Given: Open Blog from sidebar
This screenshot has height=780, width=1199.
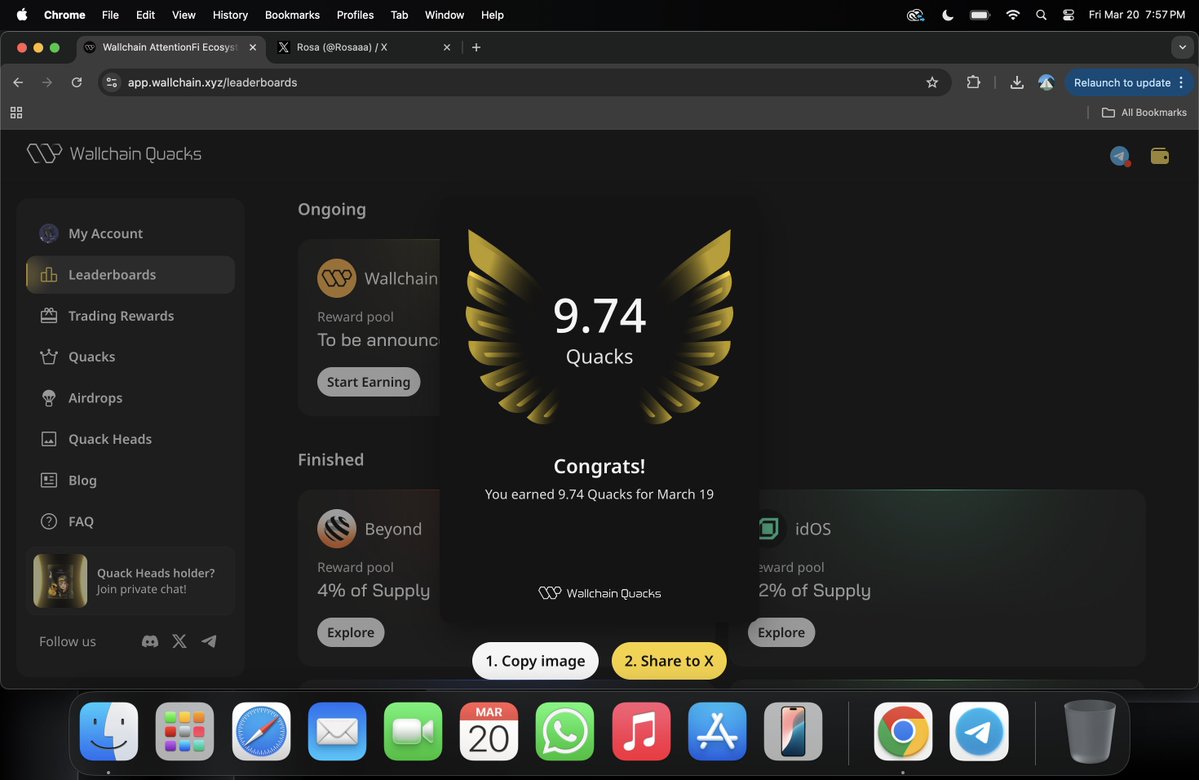Looking at the screenshot, I should click(x=130, y=480).
